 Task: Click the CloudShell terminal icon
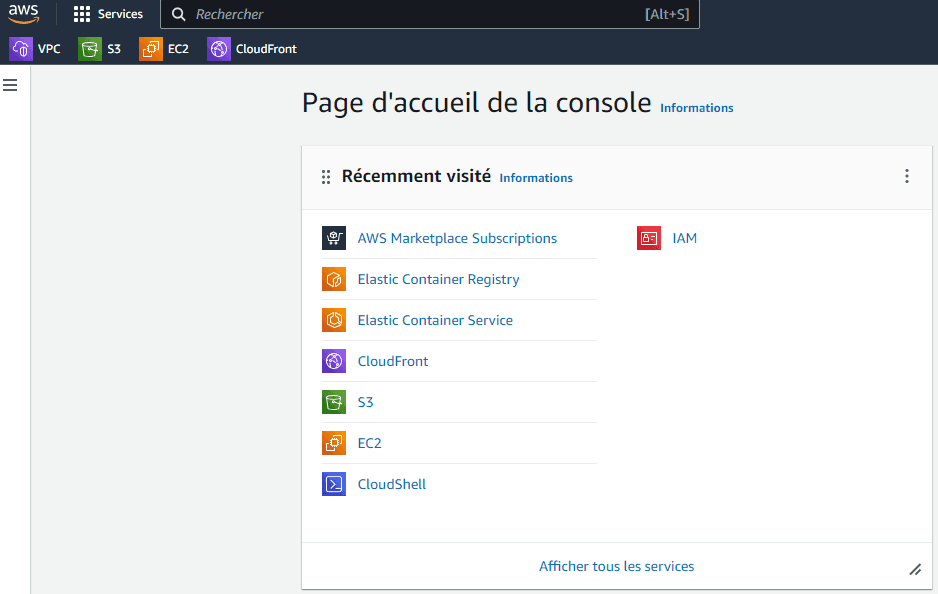coord(334,484)
